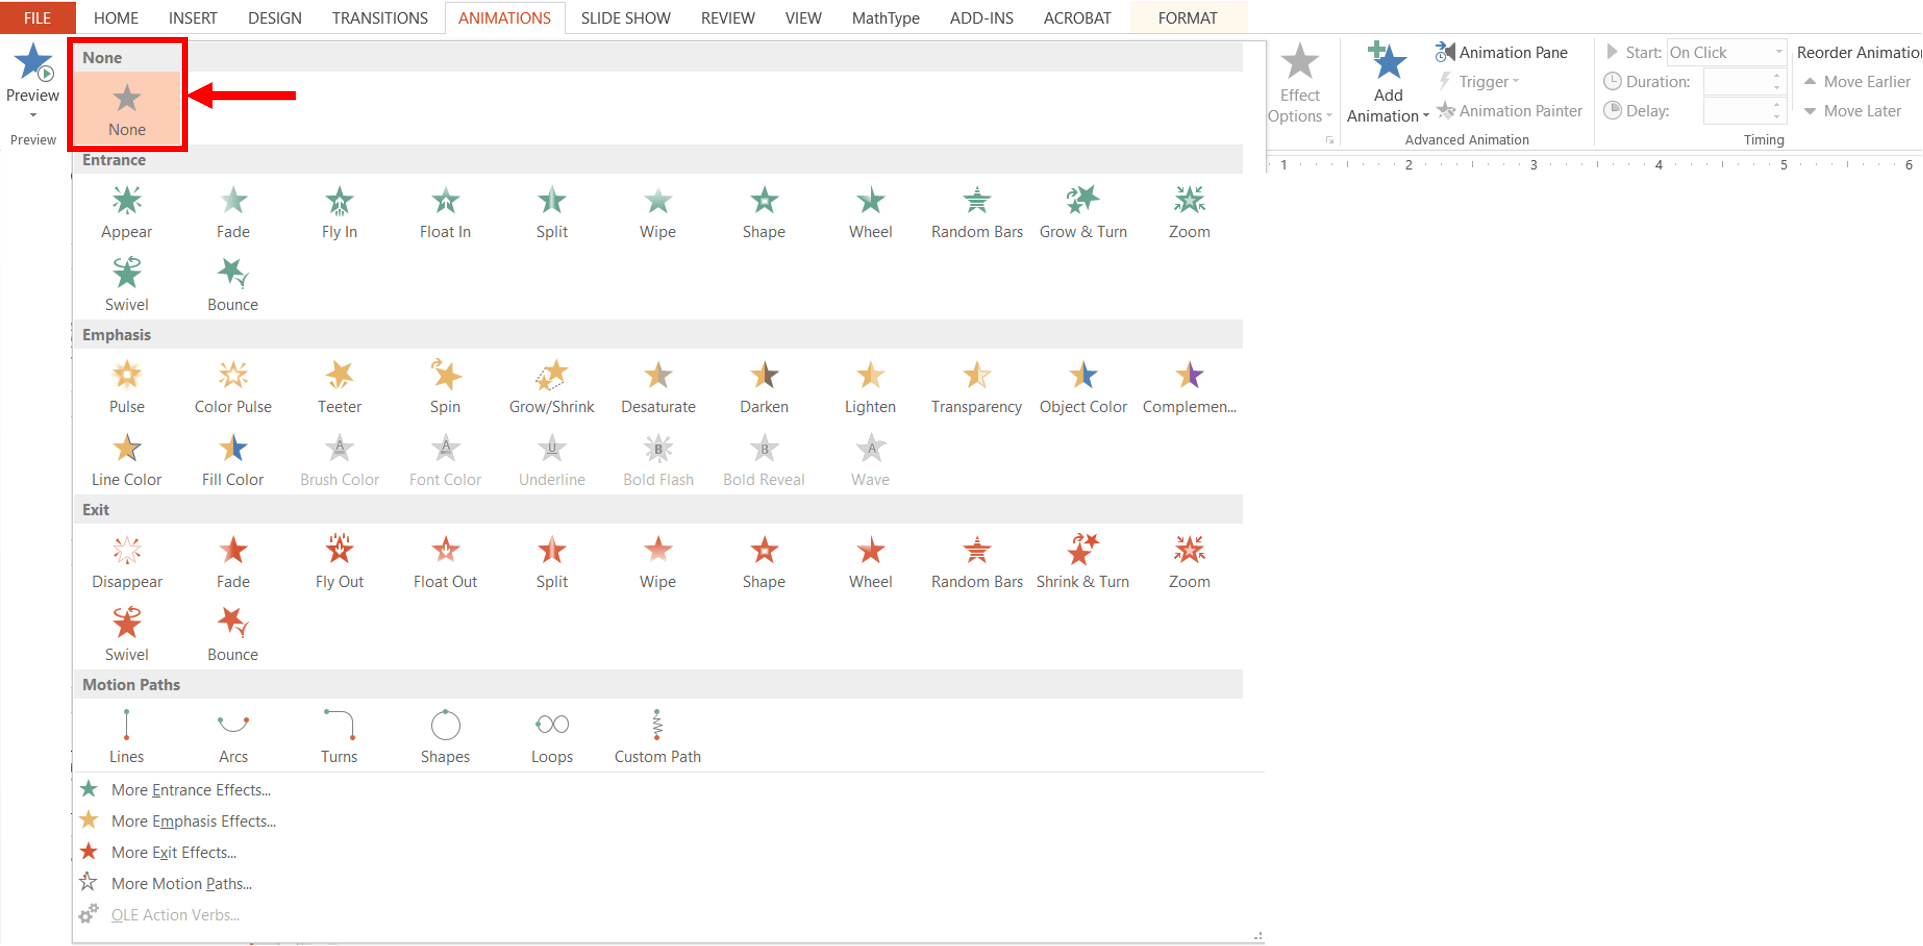Click Move Earlier in Reorder Animation
Screen dimensions: 1923x946
coord(1857,82)
